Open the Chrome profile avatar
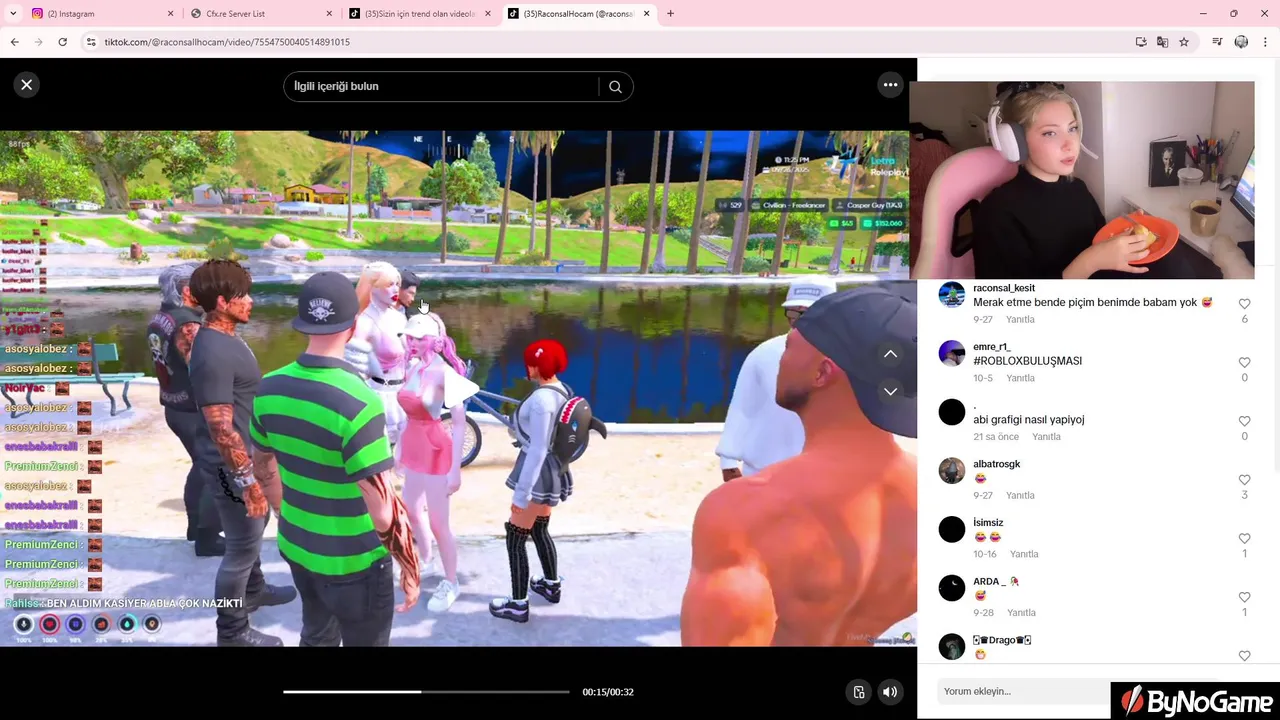Screen dimensions: 1280x720 (x=1241, y=42)
